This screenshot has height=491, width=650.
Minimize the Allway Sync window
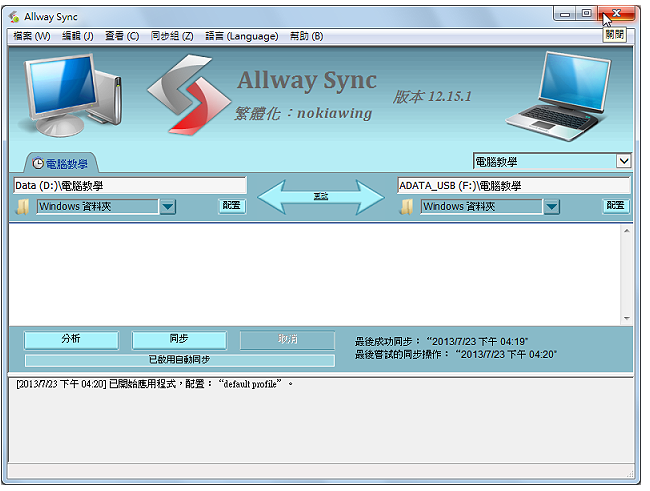click(x=565, y=14)
